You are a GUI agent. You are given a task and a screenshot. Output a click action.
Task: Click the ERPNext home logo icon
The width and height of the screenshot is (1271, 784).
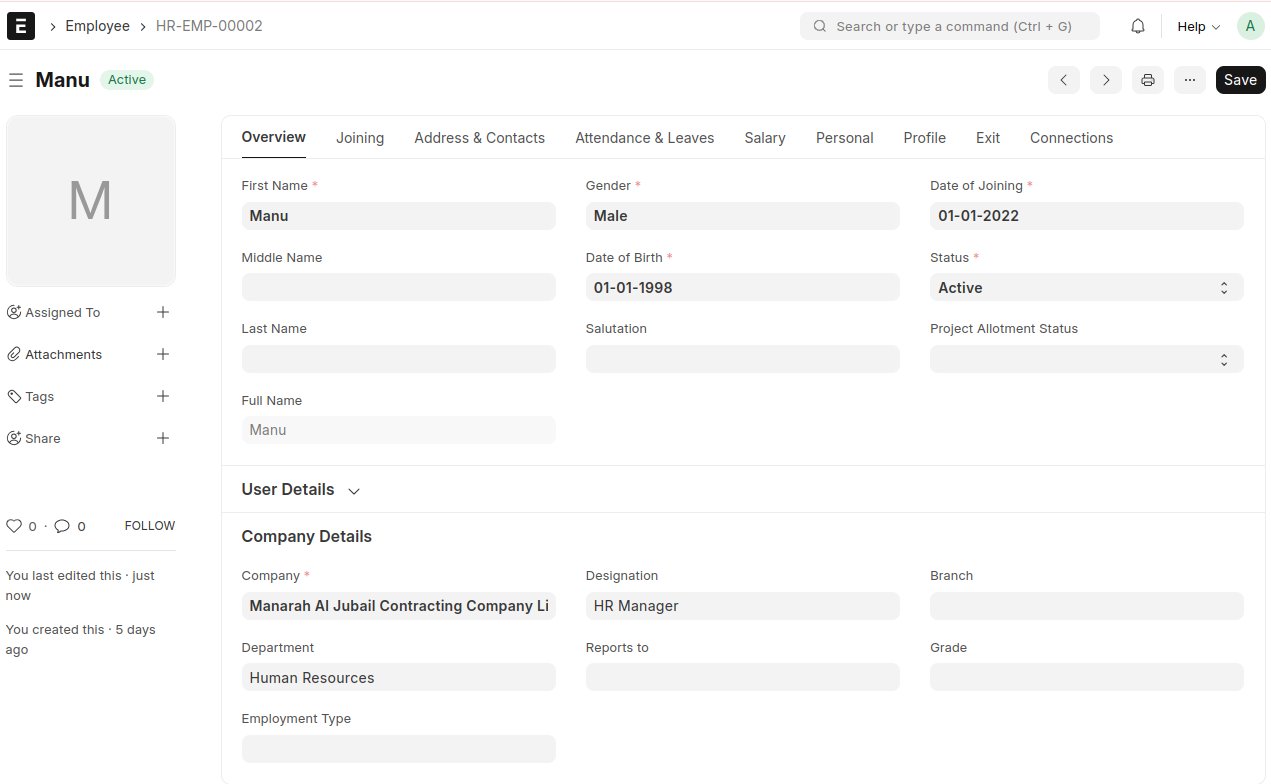tap(21, 26)
